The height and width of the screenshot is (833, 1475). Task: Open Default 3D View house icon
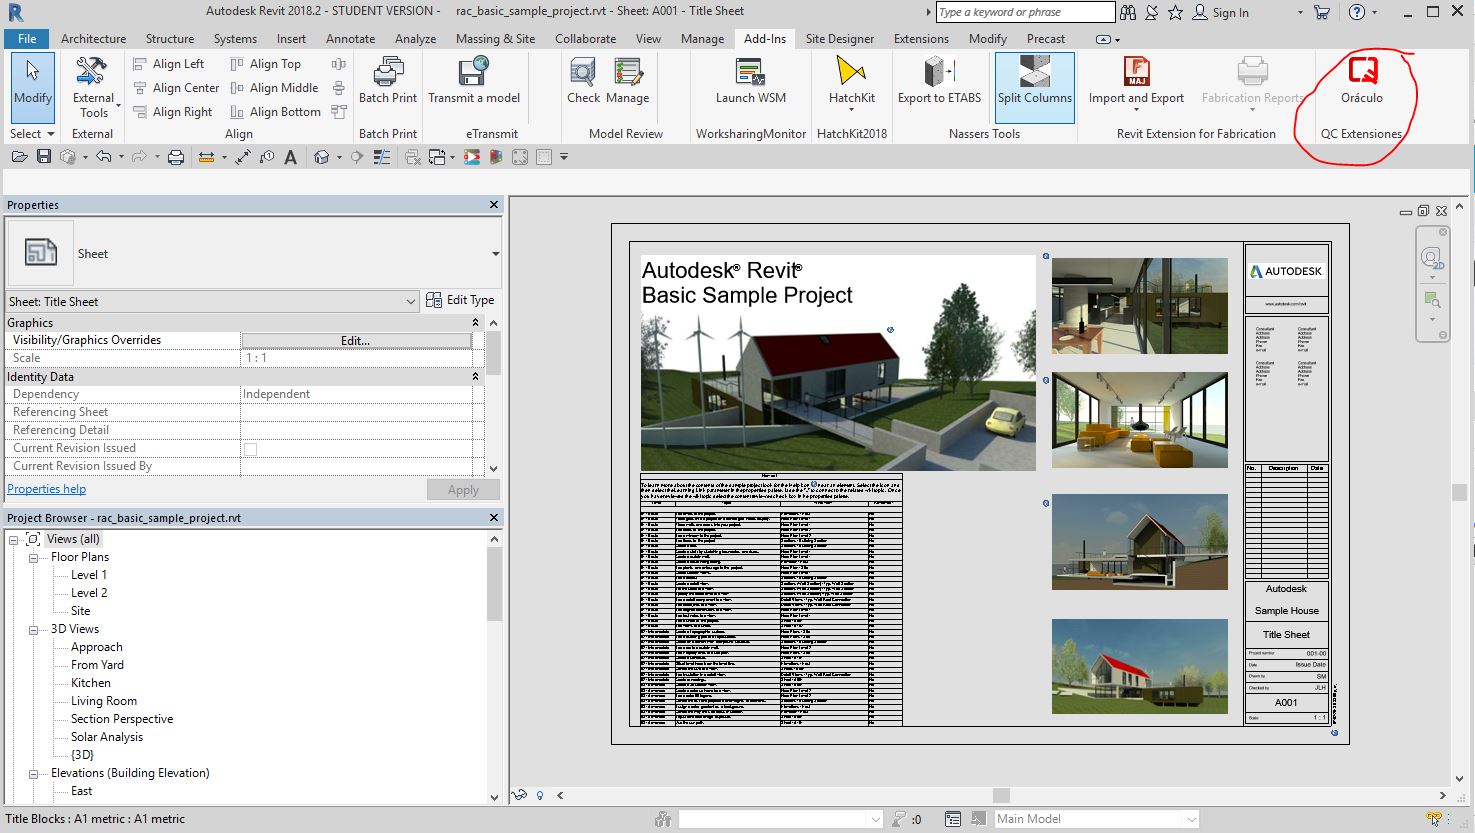pos(321,157)
